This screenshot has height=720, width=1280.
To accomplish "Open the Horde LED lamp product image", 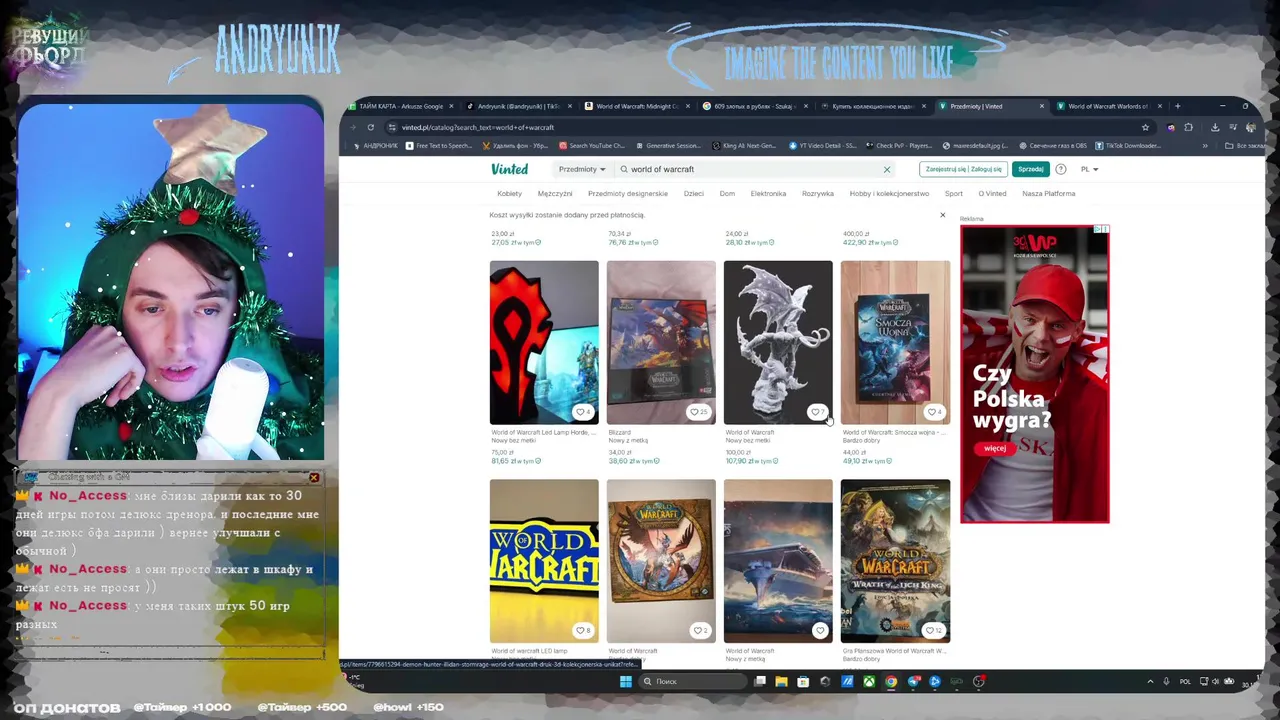I will pos(544,342).
